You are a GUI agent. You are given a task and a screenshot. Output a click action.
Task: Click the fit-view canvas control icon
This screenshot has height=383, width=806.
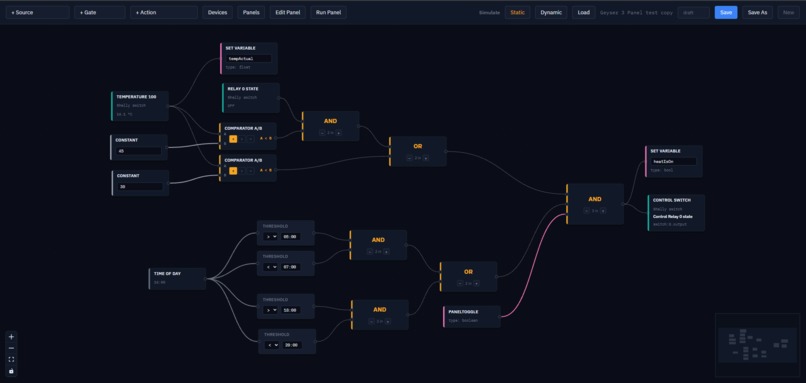pos(11,359)
